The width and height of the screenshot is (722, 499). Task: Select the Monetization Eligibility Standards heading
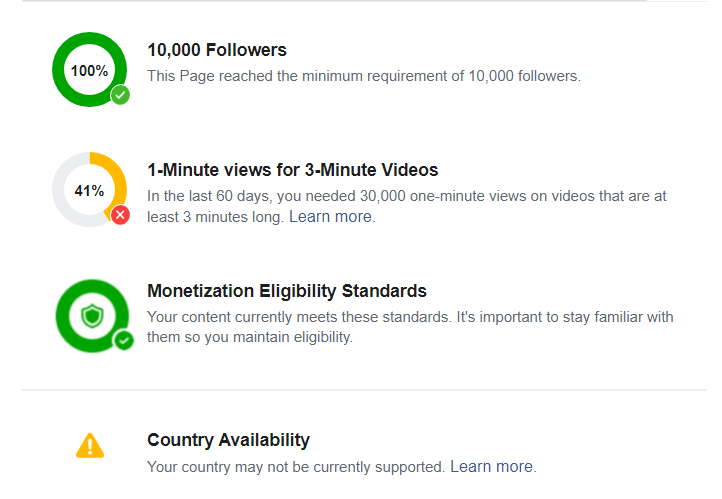(x=287, y=291)
